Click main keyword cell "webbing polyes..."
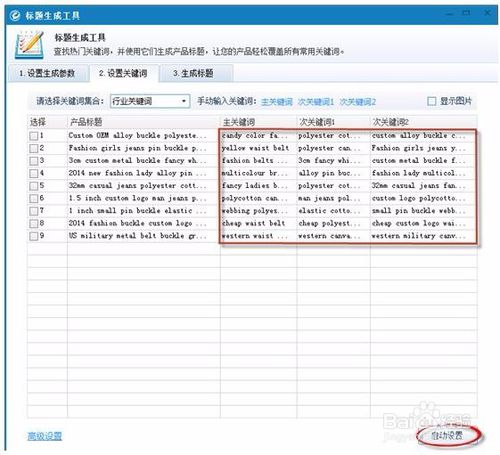500x455 pixels. 255,211
